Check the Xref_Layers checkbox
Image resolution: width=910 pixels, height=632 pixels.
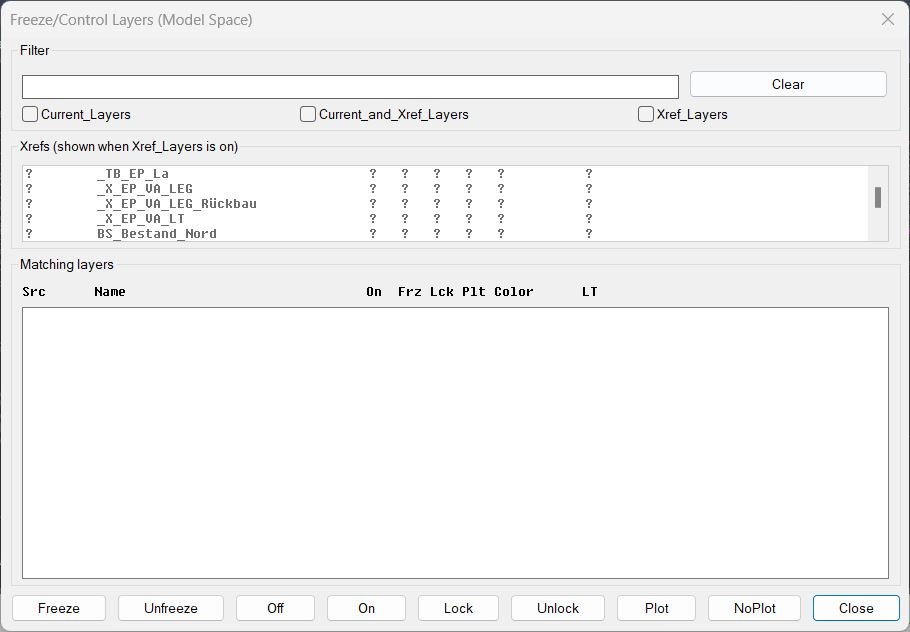(x=647, y=114)
